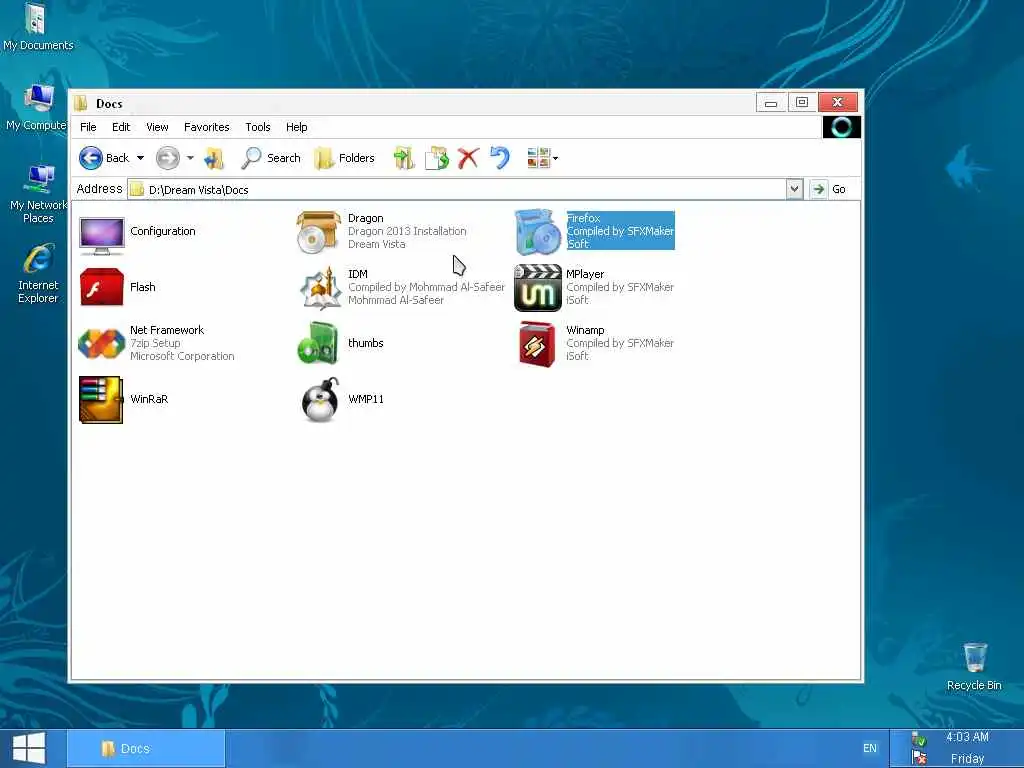Select the MPlayer clapperboard icon
The image size is (1024, 768).
point(537,287)
